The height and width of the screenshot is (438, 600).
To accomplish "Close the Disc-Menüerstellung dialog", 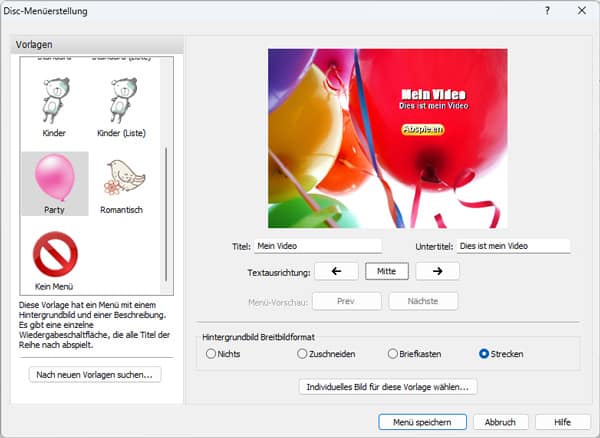I will pos(582,11).
